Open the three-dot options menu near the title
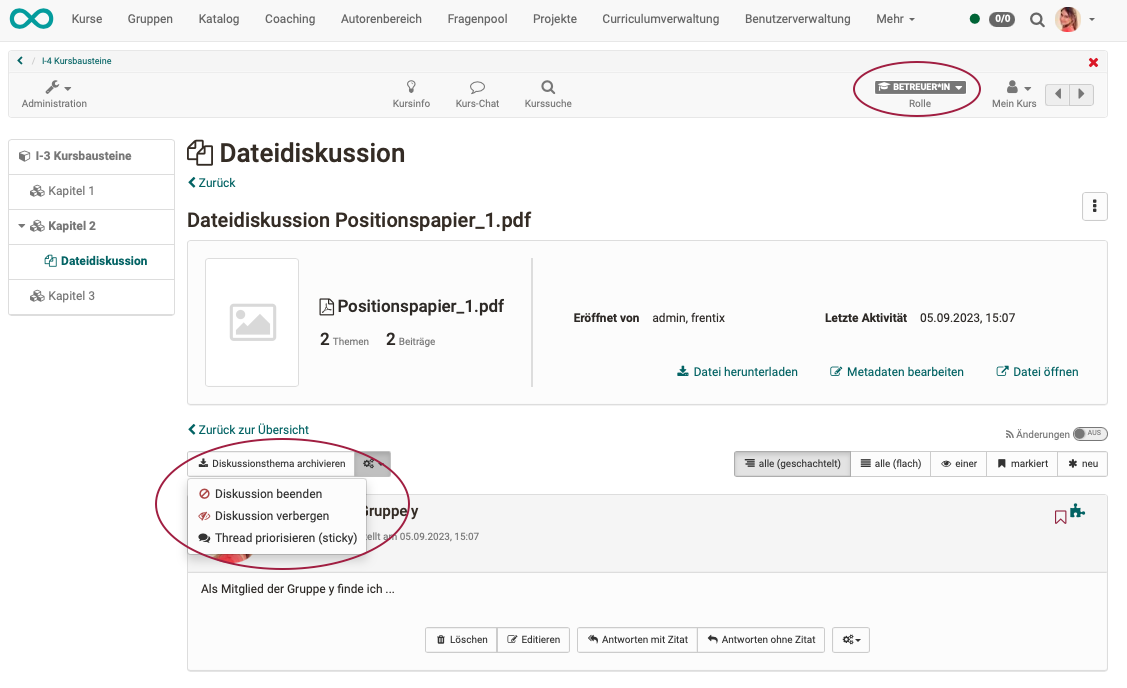The height and width of the screenshot is (688, 1127). click(1094, 206)
